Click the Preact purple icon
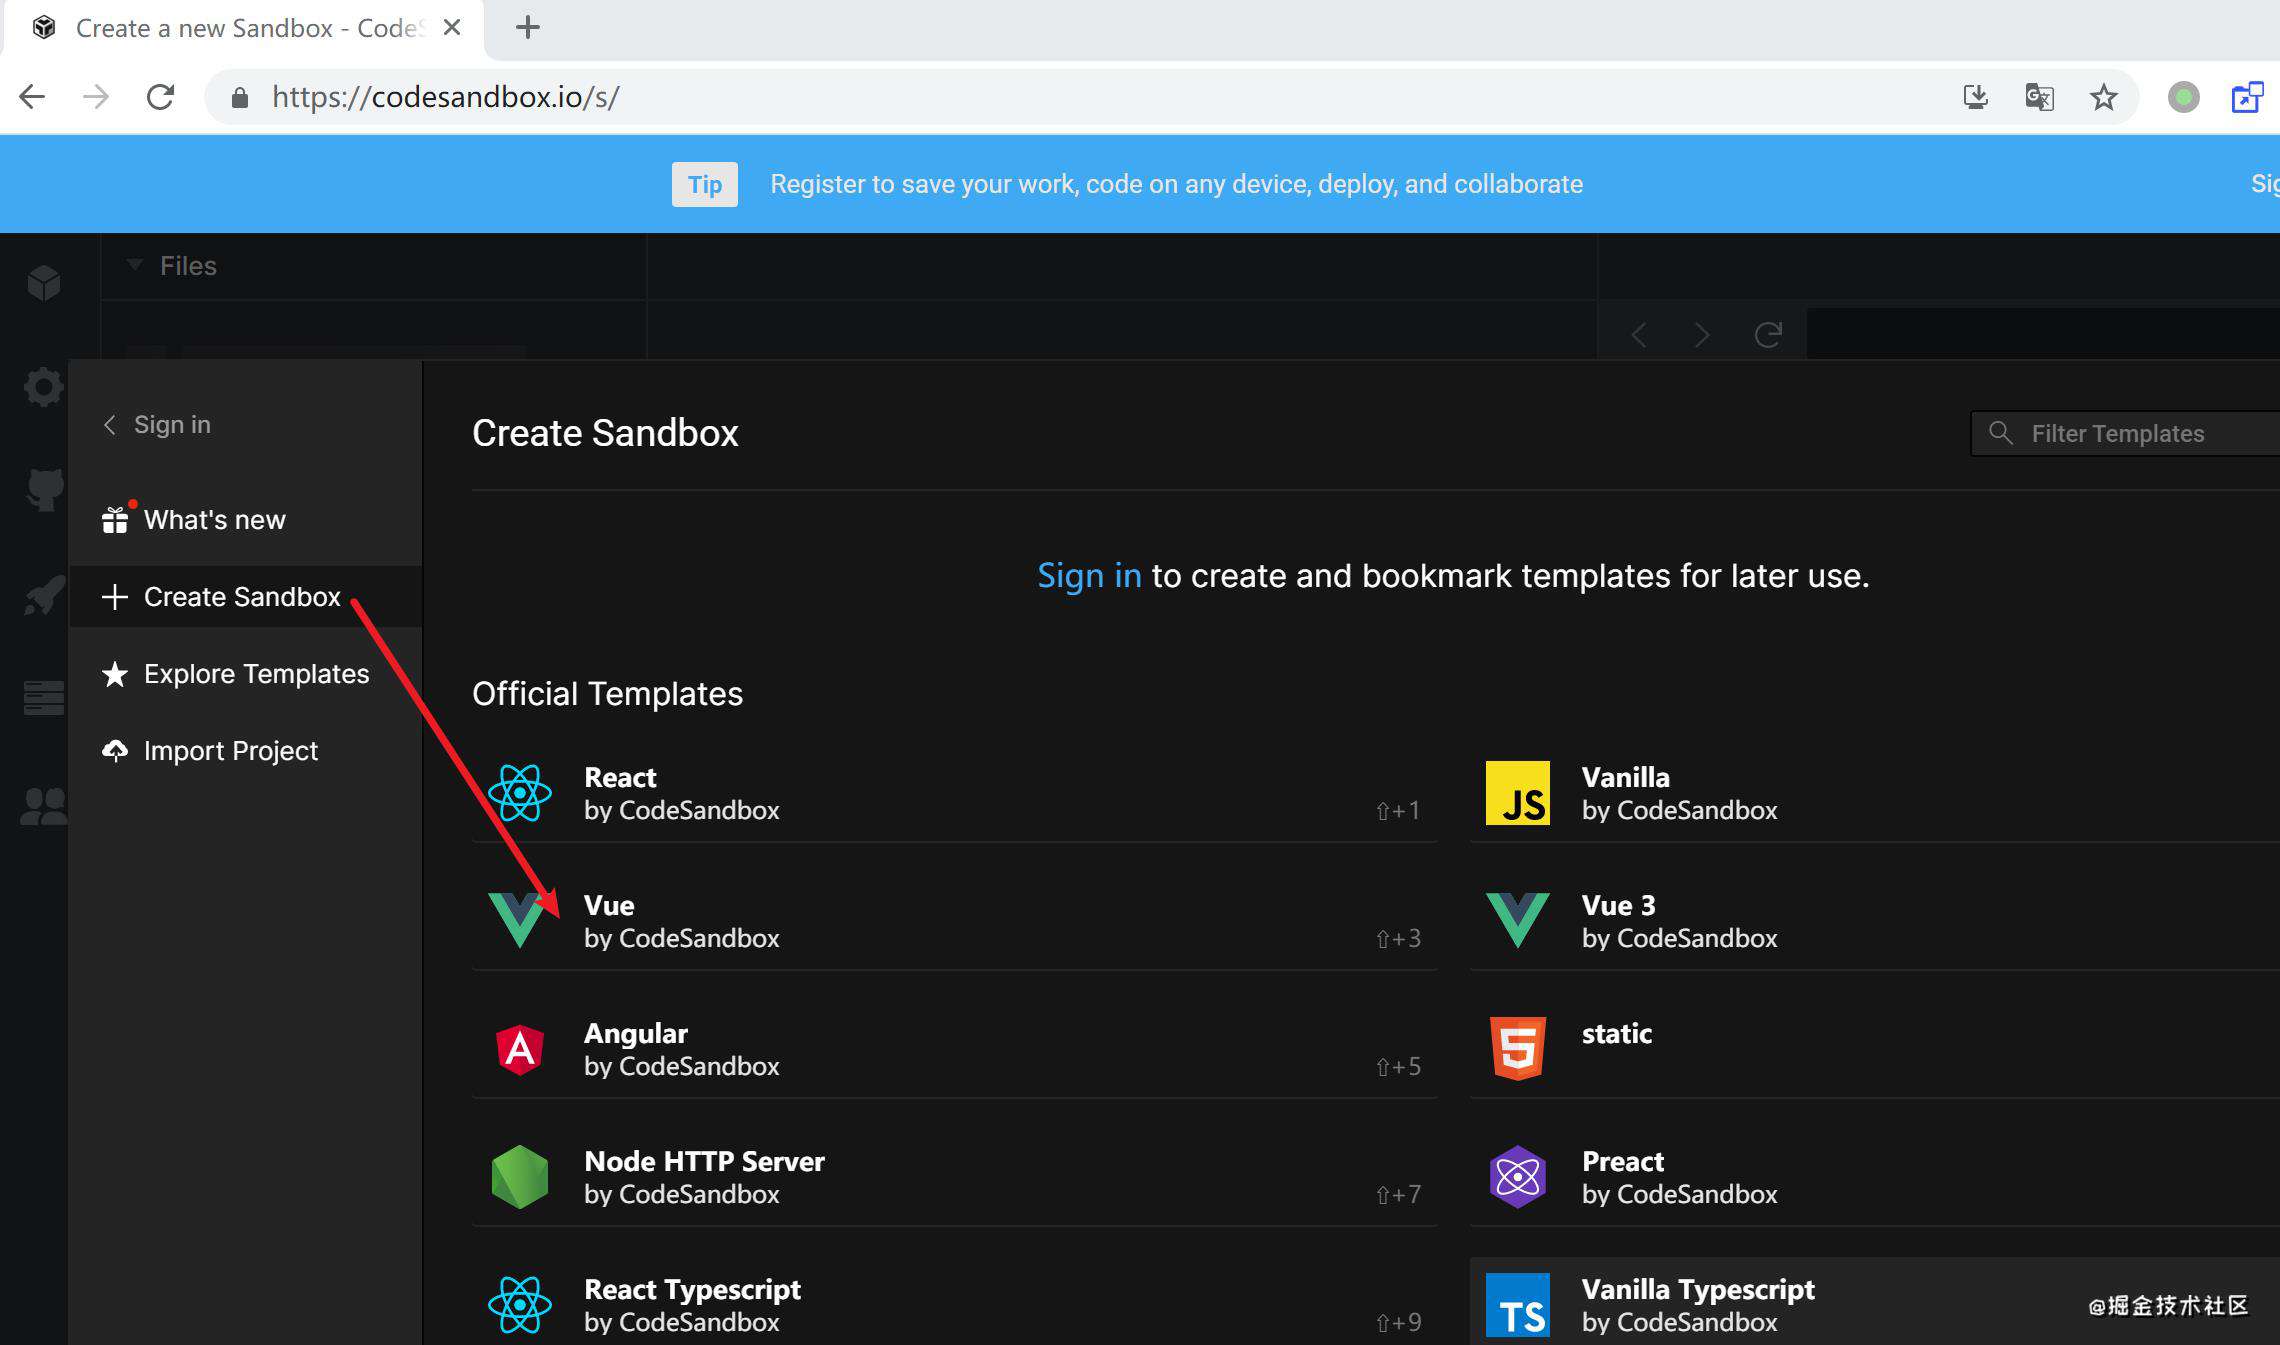 (1518, 1177)
